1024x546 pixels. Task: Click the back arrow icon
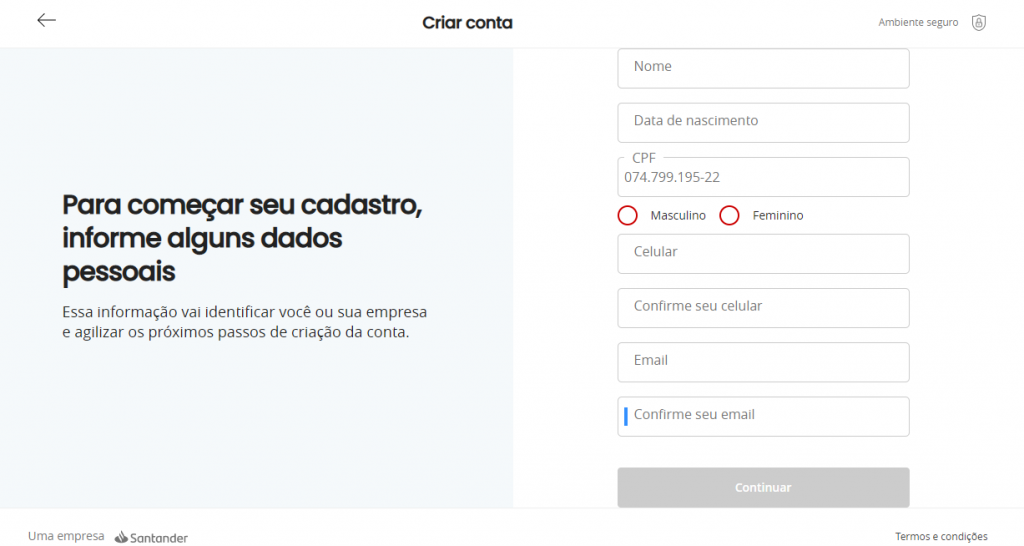pyautogui.click(x=47, y=21)
